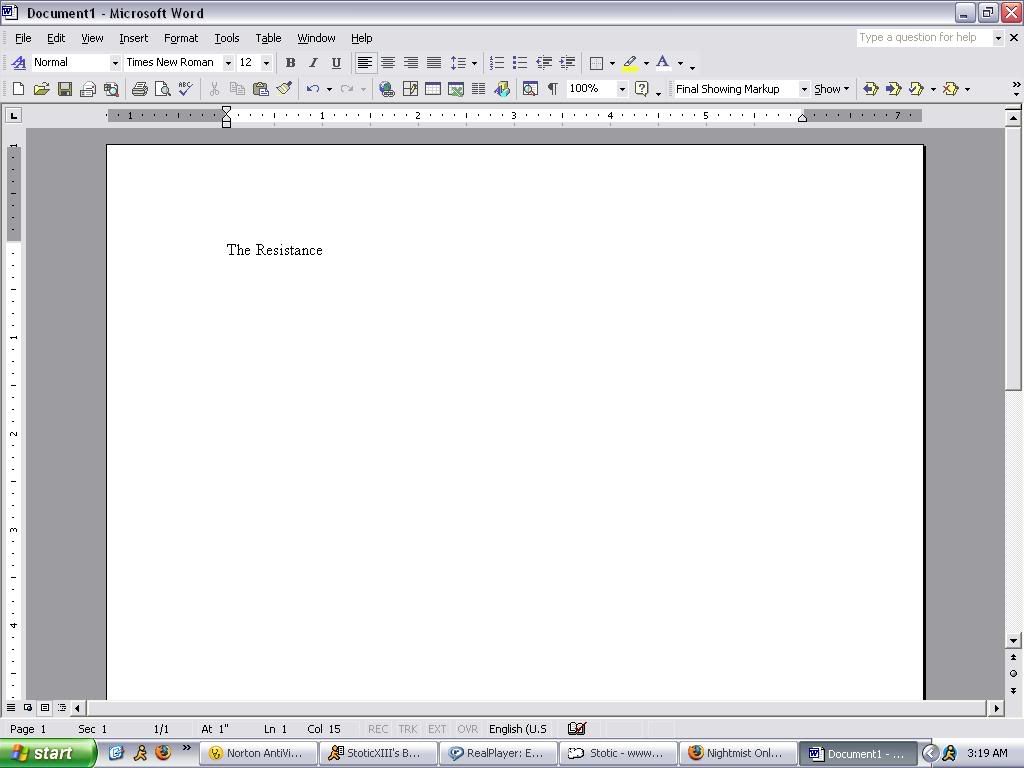
Task: Click the Bullets list icon
Action: [x=520, y=63]
